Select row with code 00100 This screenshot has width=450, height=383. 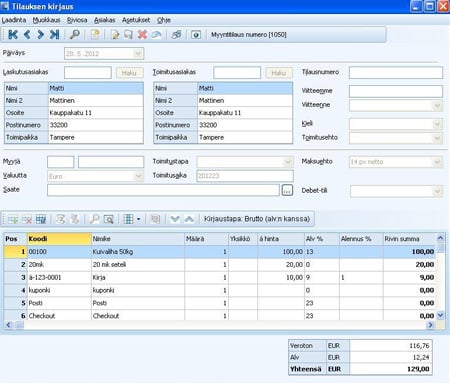[x=219, y=252]
